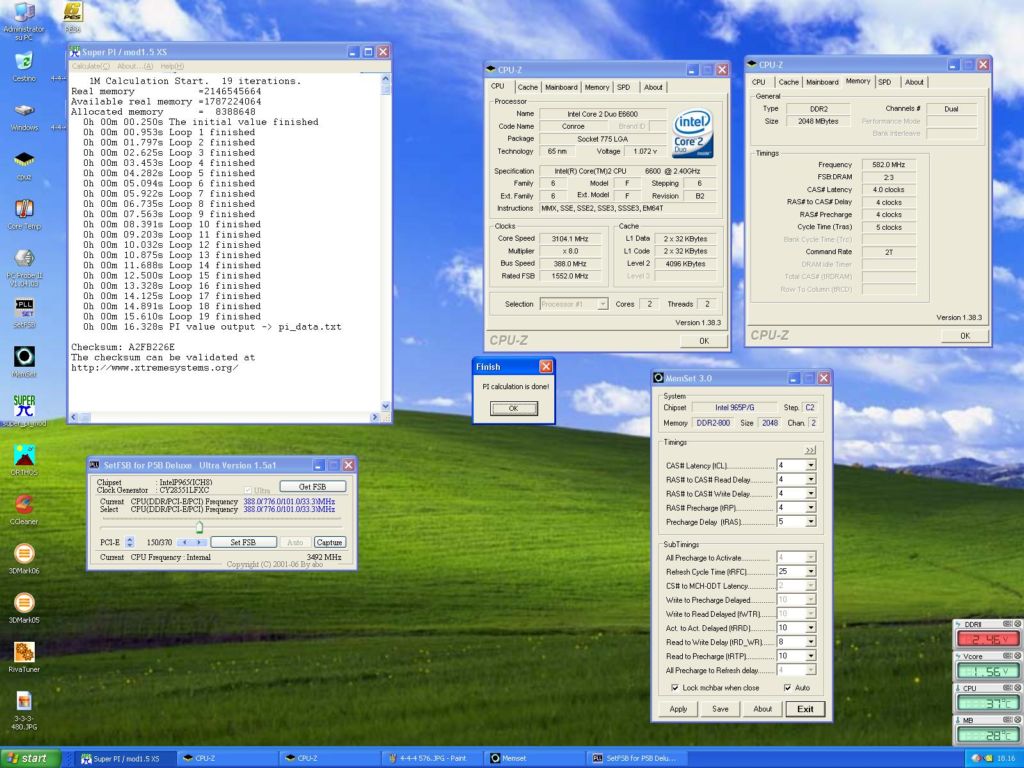Launch 3DMark06 desktop shortcut
Viewport: 1024px width, 768px height.
[24, 559]
